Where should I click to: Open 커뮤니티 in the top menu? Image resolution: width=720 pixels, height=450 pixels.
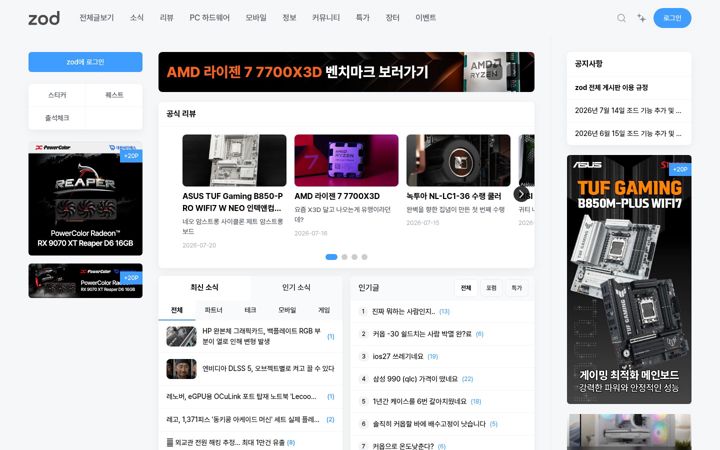tap(326, 18)
